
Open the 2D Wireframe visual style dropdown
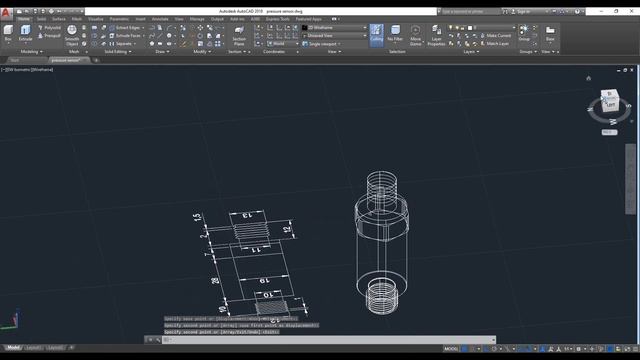[x=334, y=28]
